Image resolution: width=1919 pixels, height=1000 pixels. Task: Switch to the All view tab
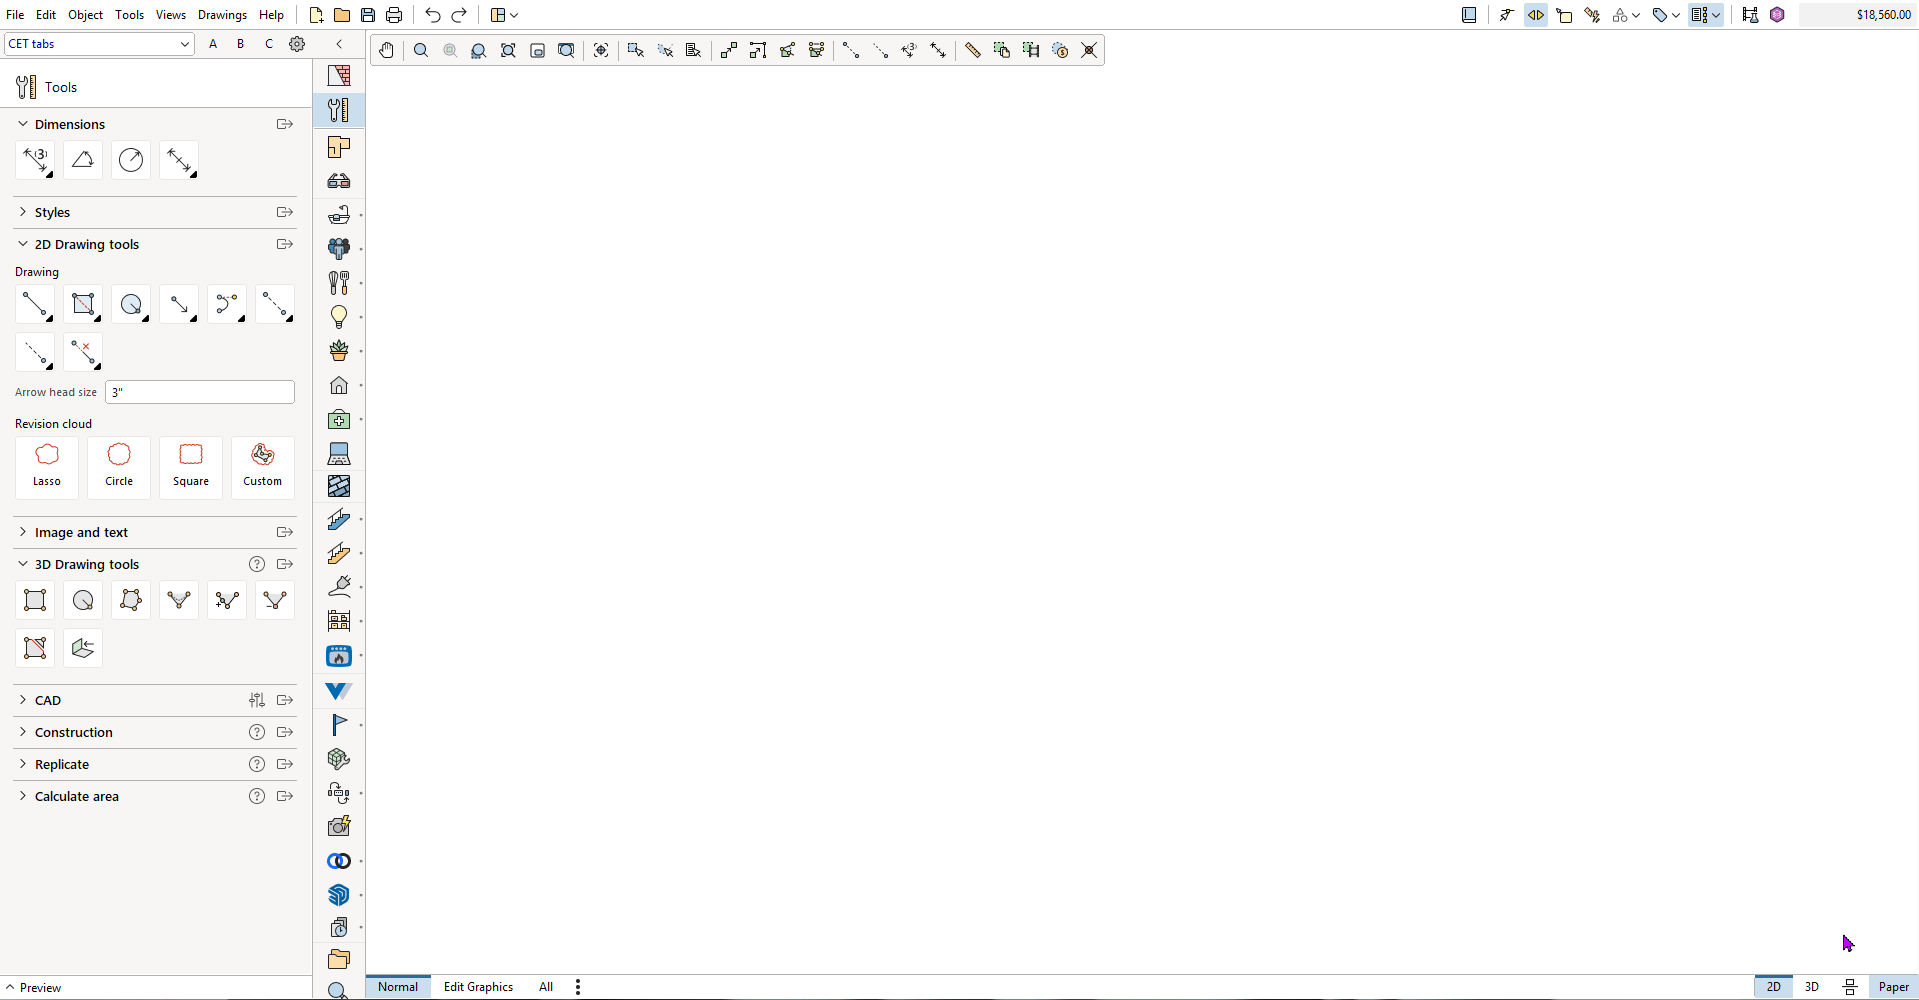546,987
